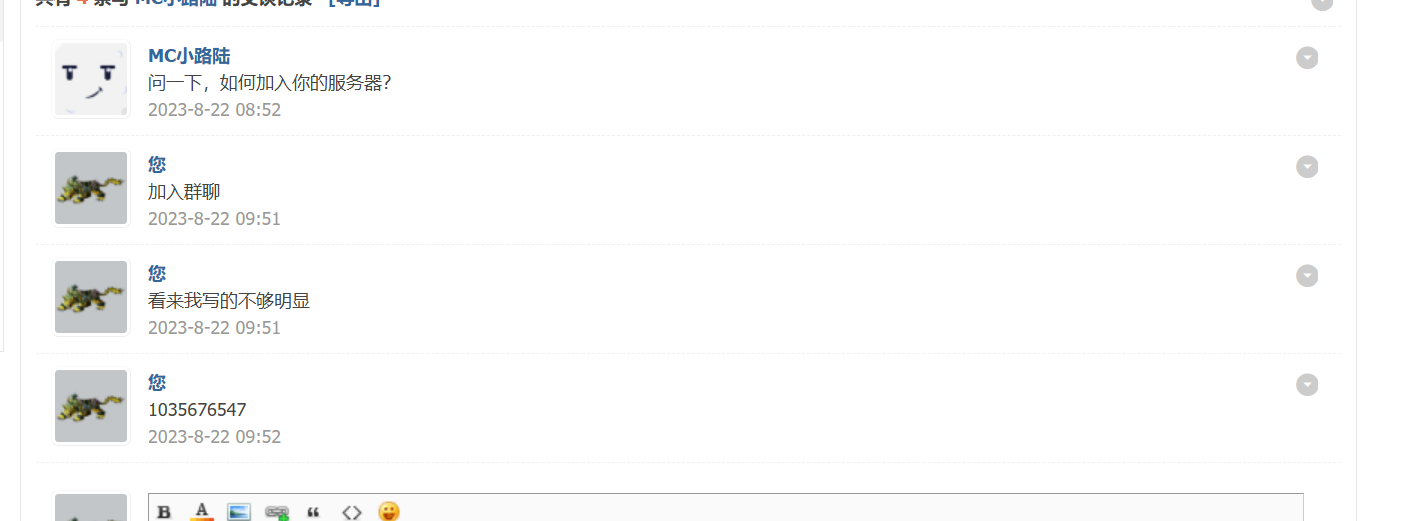Image resolution: width=1406 pixels, height=521 pixels.
Task: Click MC小路陆's avatar image
Action: point(91,80)
